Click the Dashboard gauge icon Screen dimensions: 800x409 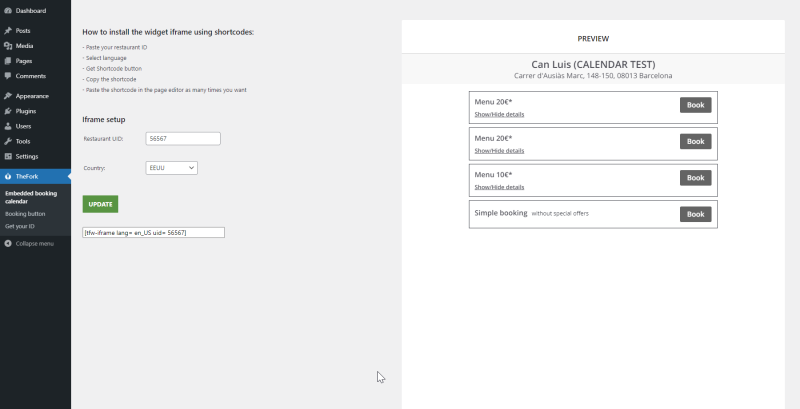tap(8, 11)
